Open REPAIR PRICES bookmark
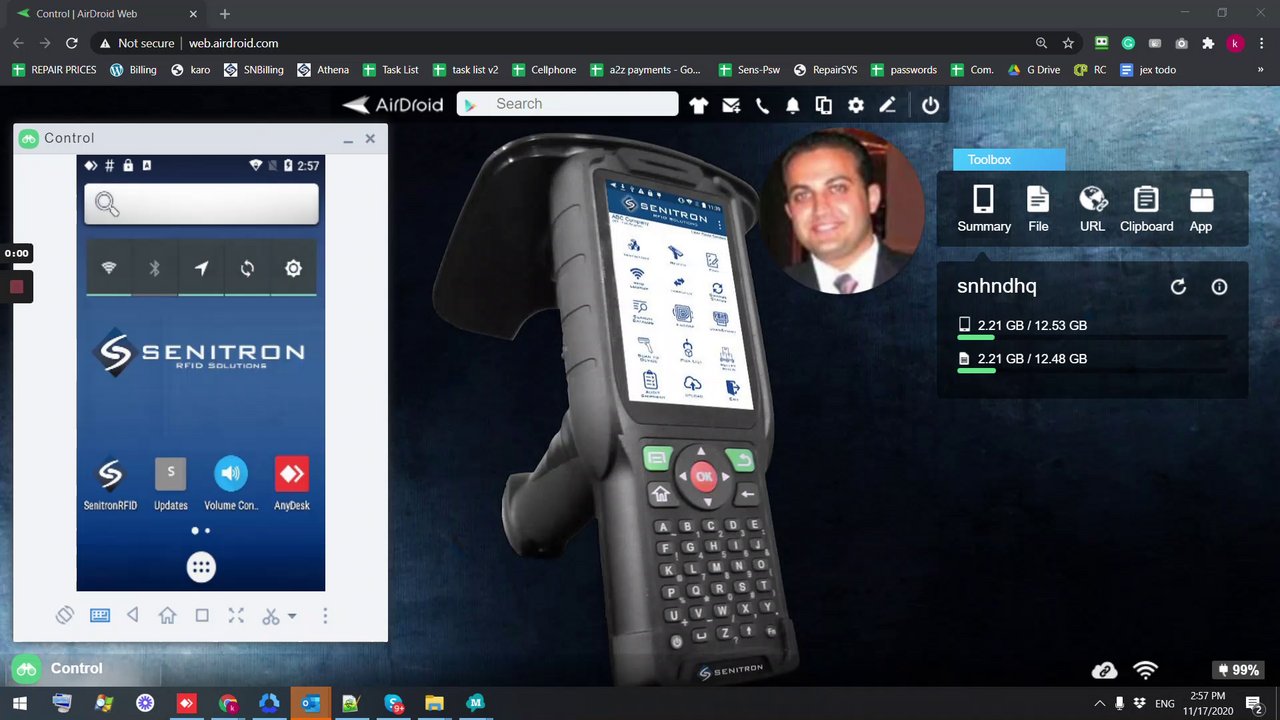1280x720 pixels. click(x=54, y=70)
